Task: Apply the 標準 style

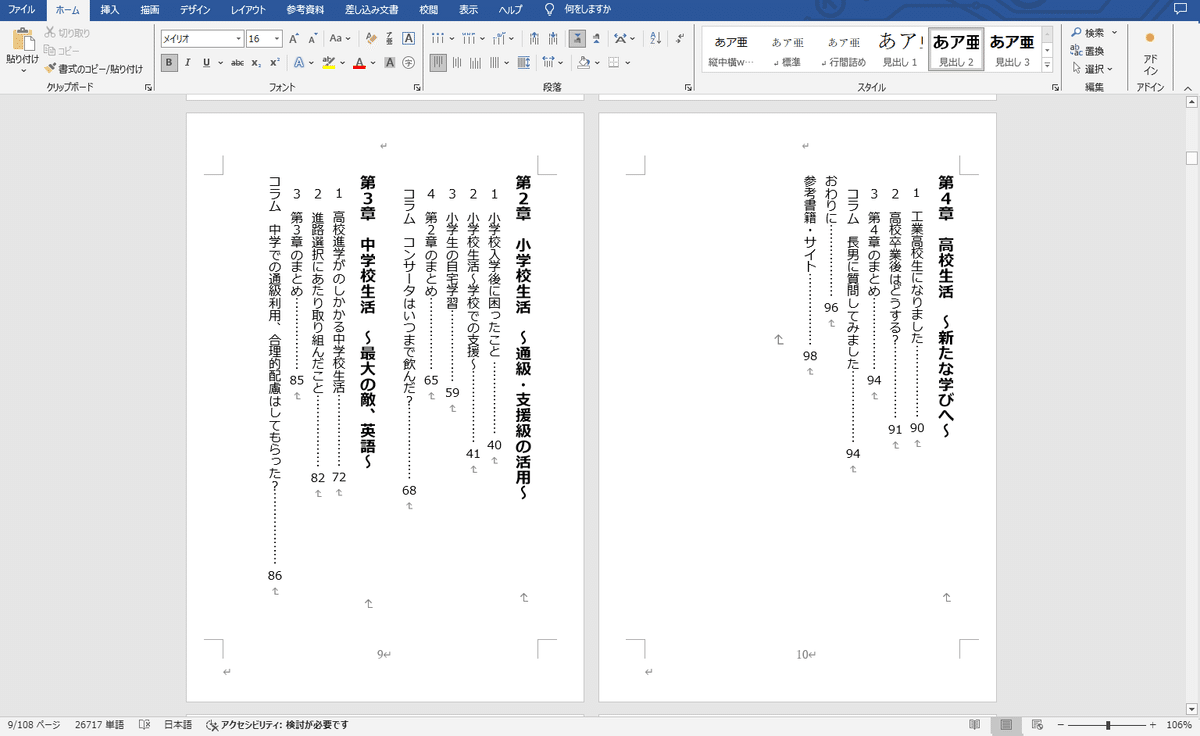Action: pos(786,49)
